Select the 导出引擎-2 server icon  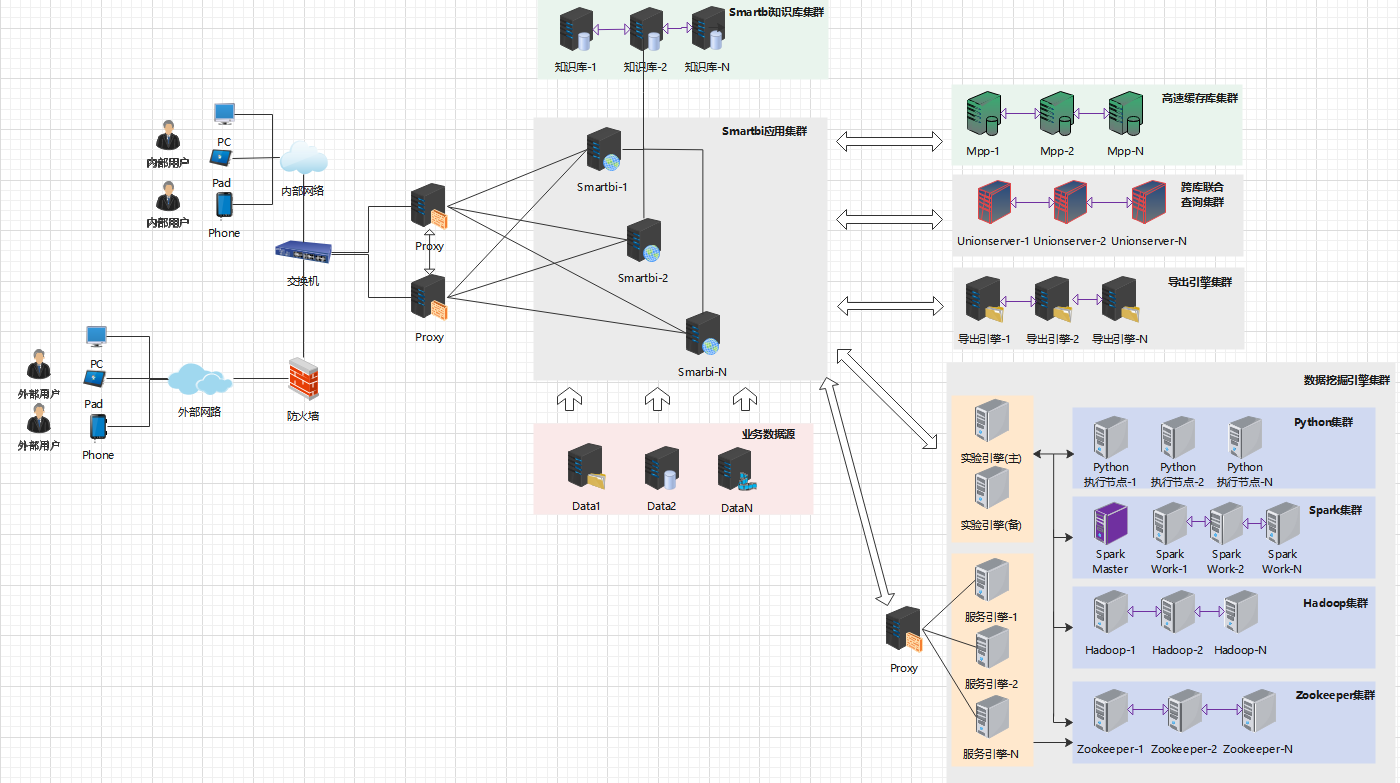(1053, 300)
